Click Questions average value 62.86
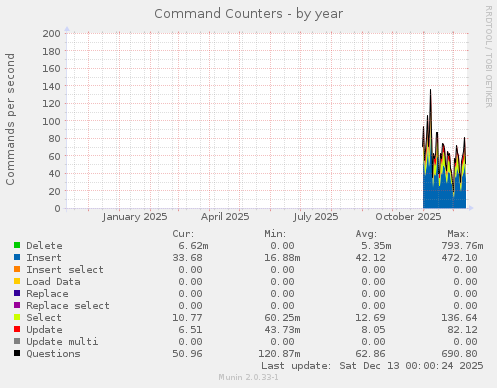 (x=370, y=354)
